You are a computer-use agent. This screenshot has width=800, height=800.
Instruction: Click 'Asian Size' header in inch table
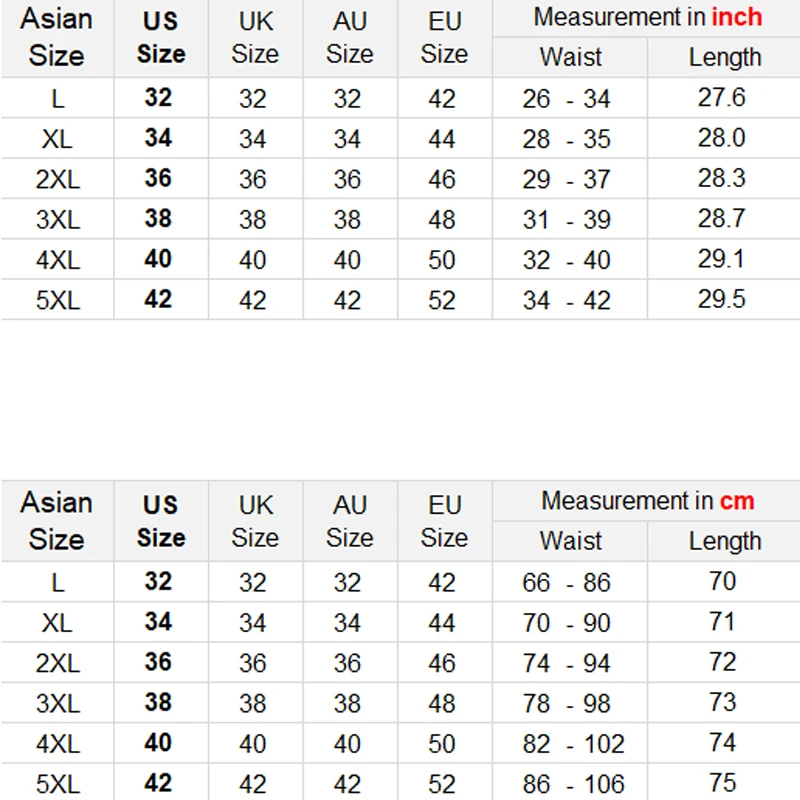(x=56, y=37)
